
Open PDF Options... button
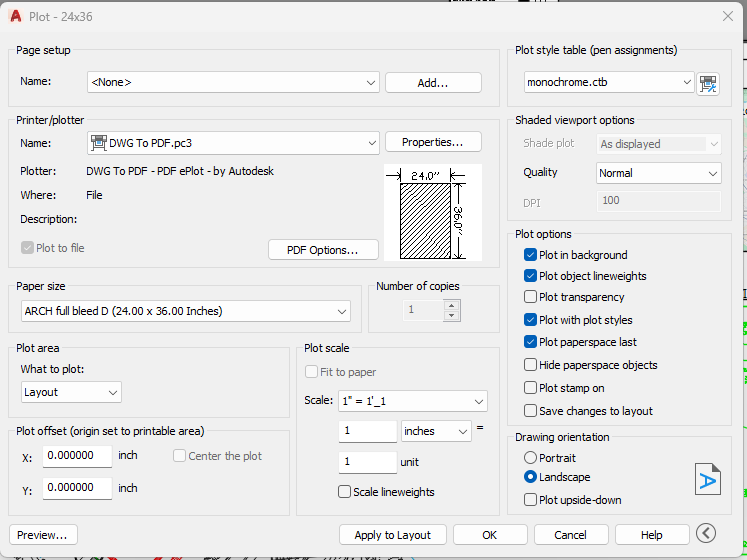(x=323, y=250)
